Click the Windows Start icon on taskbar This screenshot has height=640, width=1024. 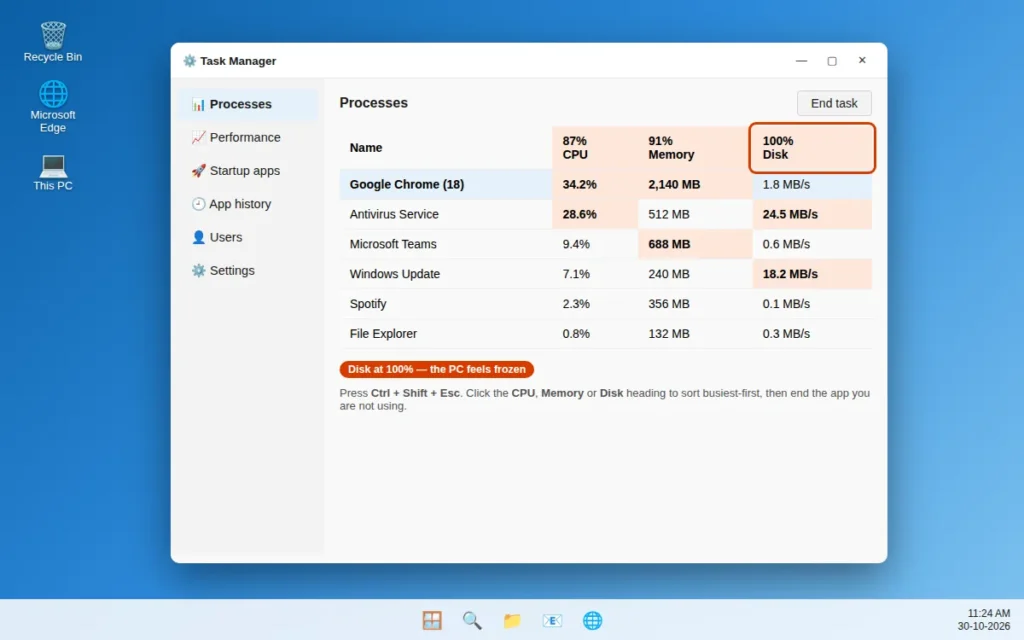(432, 620)
